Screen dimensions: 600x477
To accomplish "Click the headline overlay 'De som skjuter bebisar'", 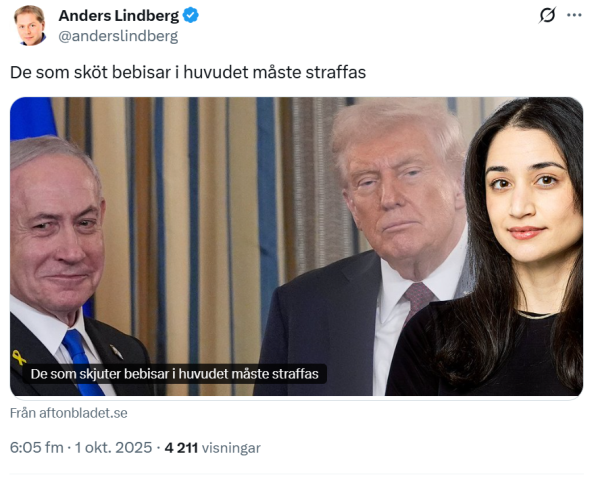I will coord(174,374).
